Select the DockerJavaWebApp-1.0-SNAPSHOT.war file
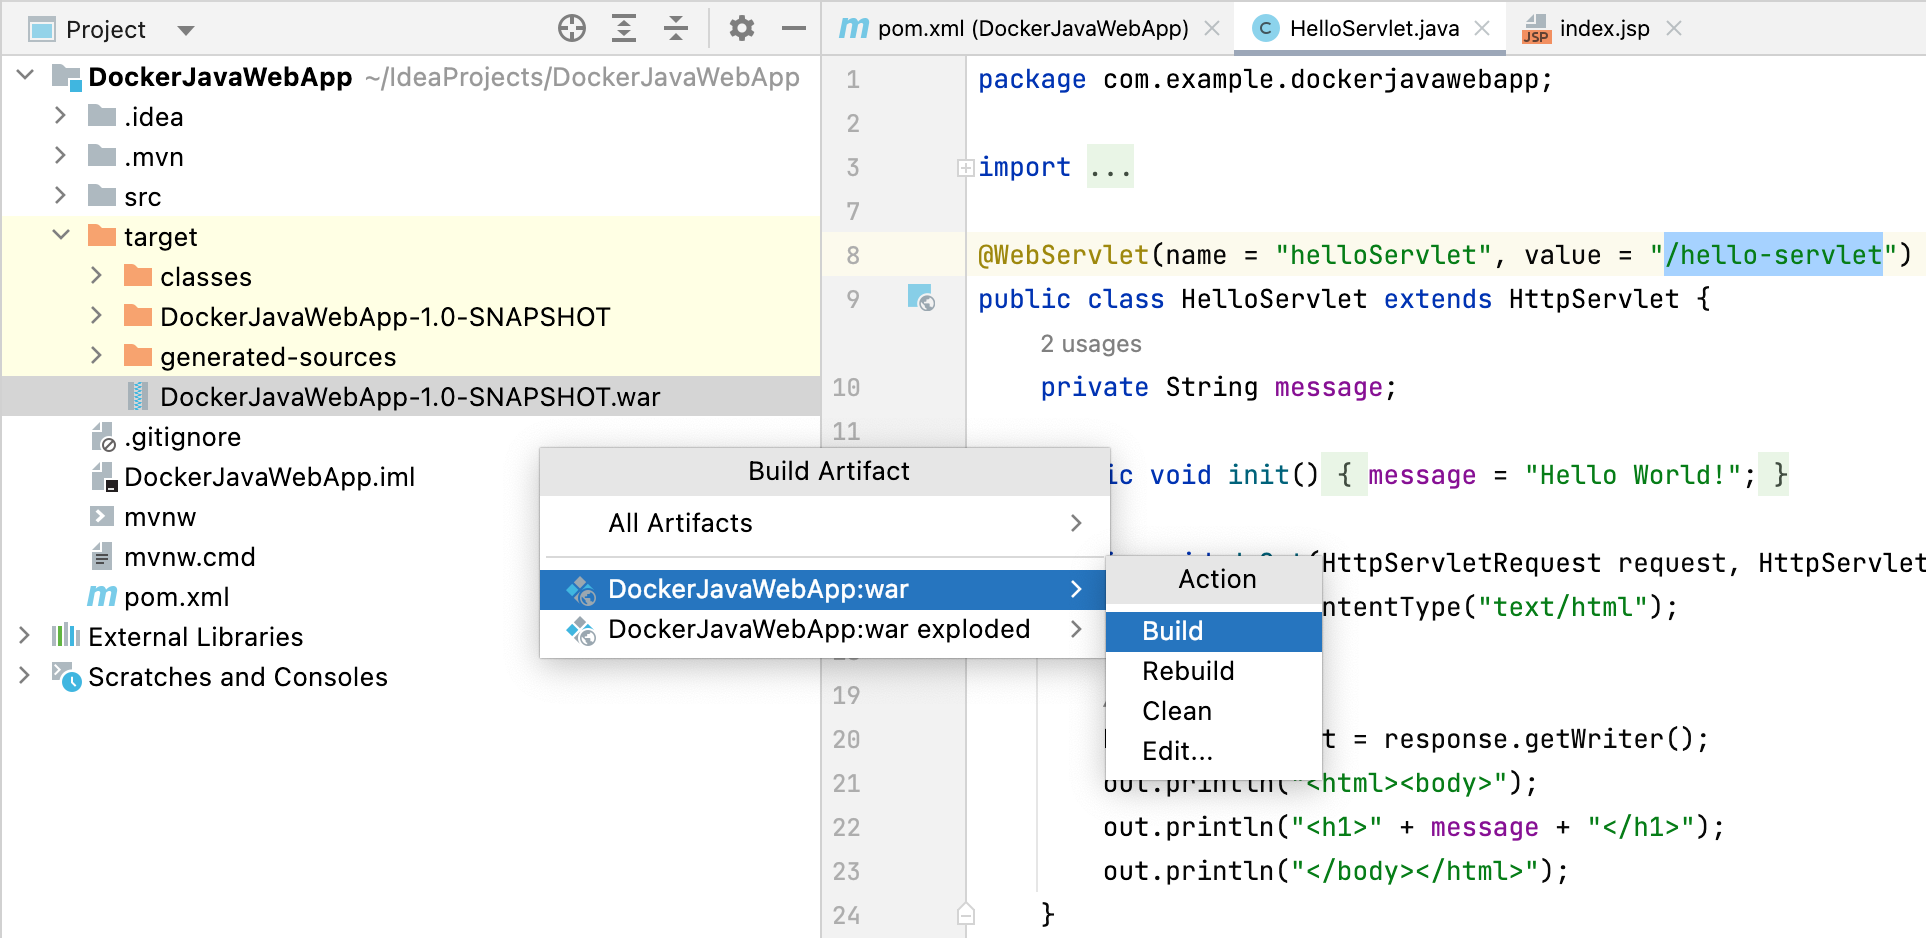Viewport: 1926px width, 938px height. [409, 397]
